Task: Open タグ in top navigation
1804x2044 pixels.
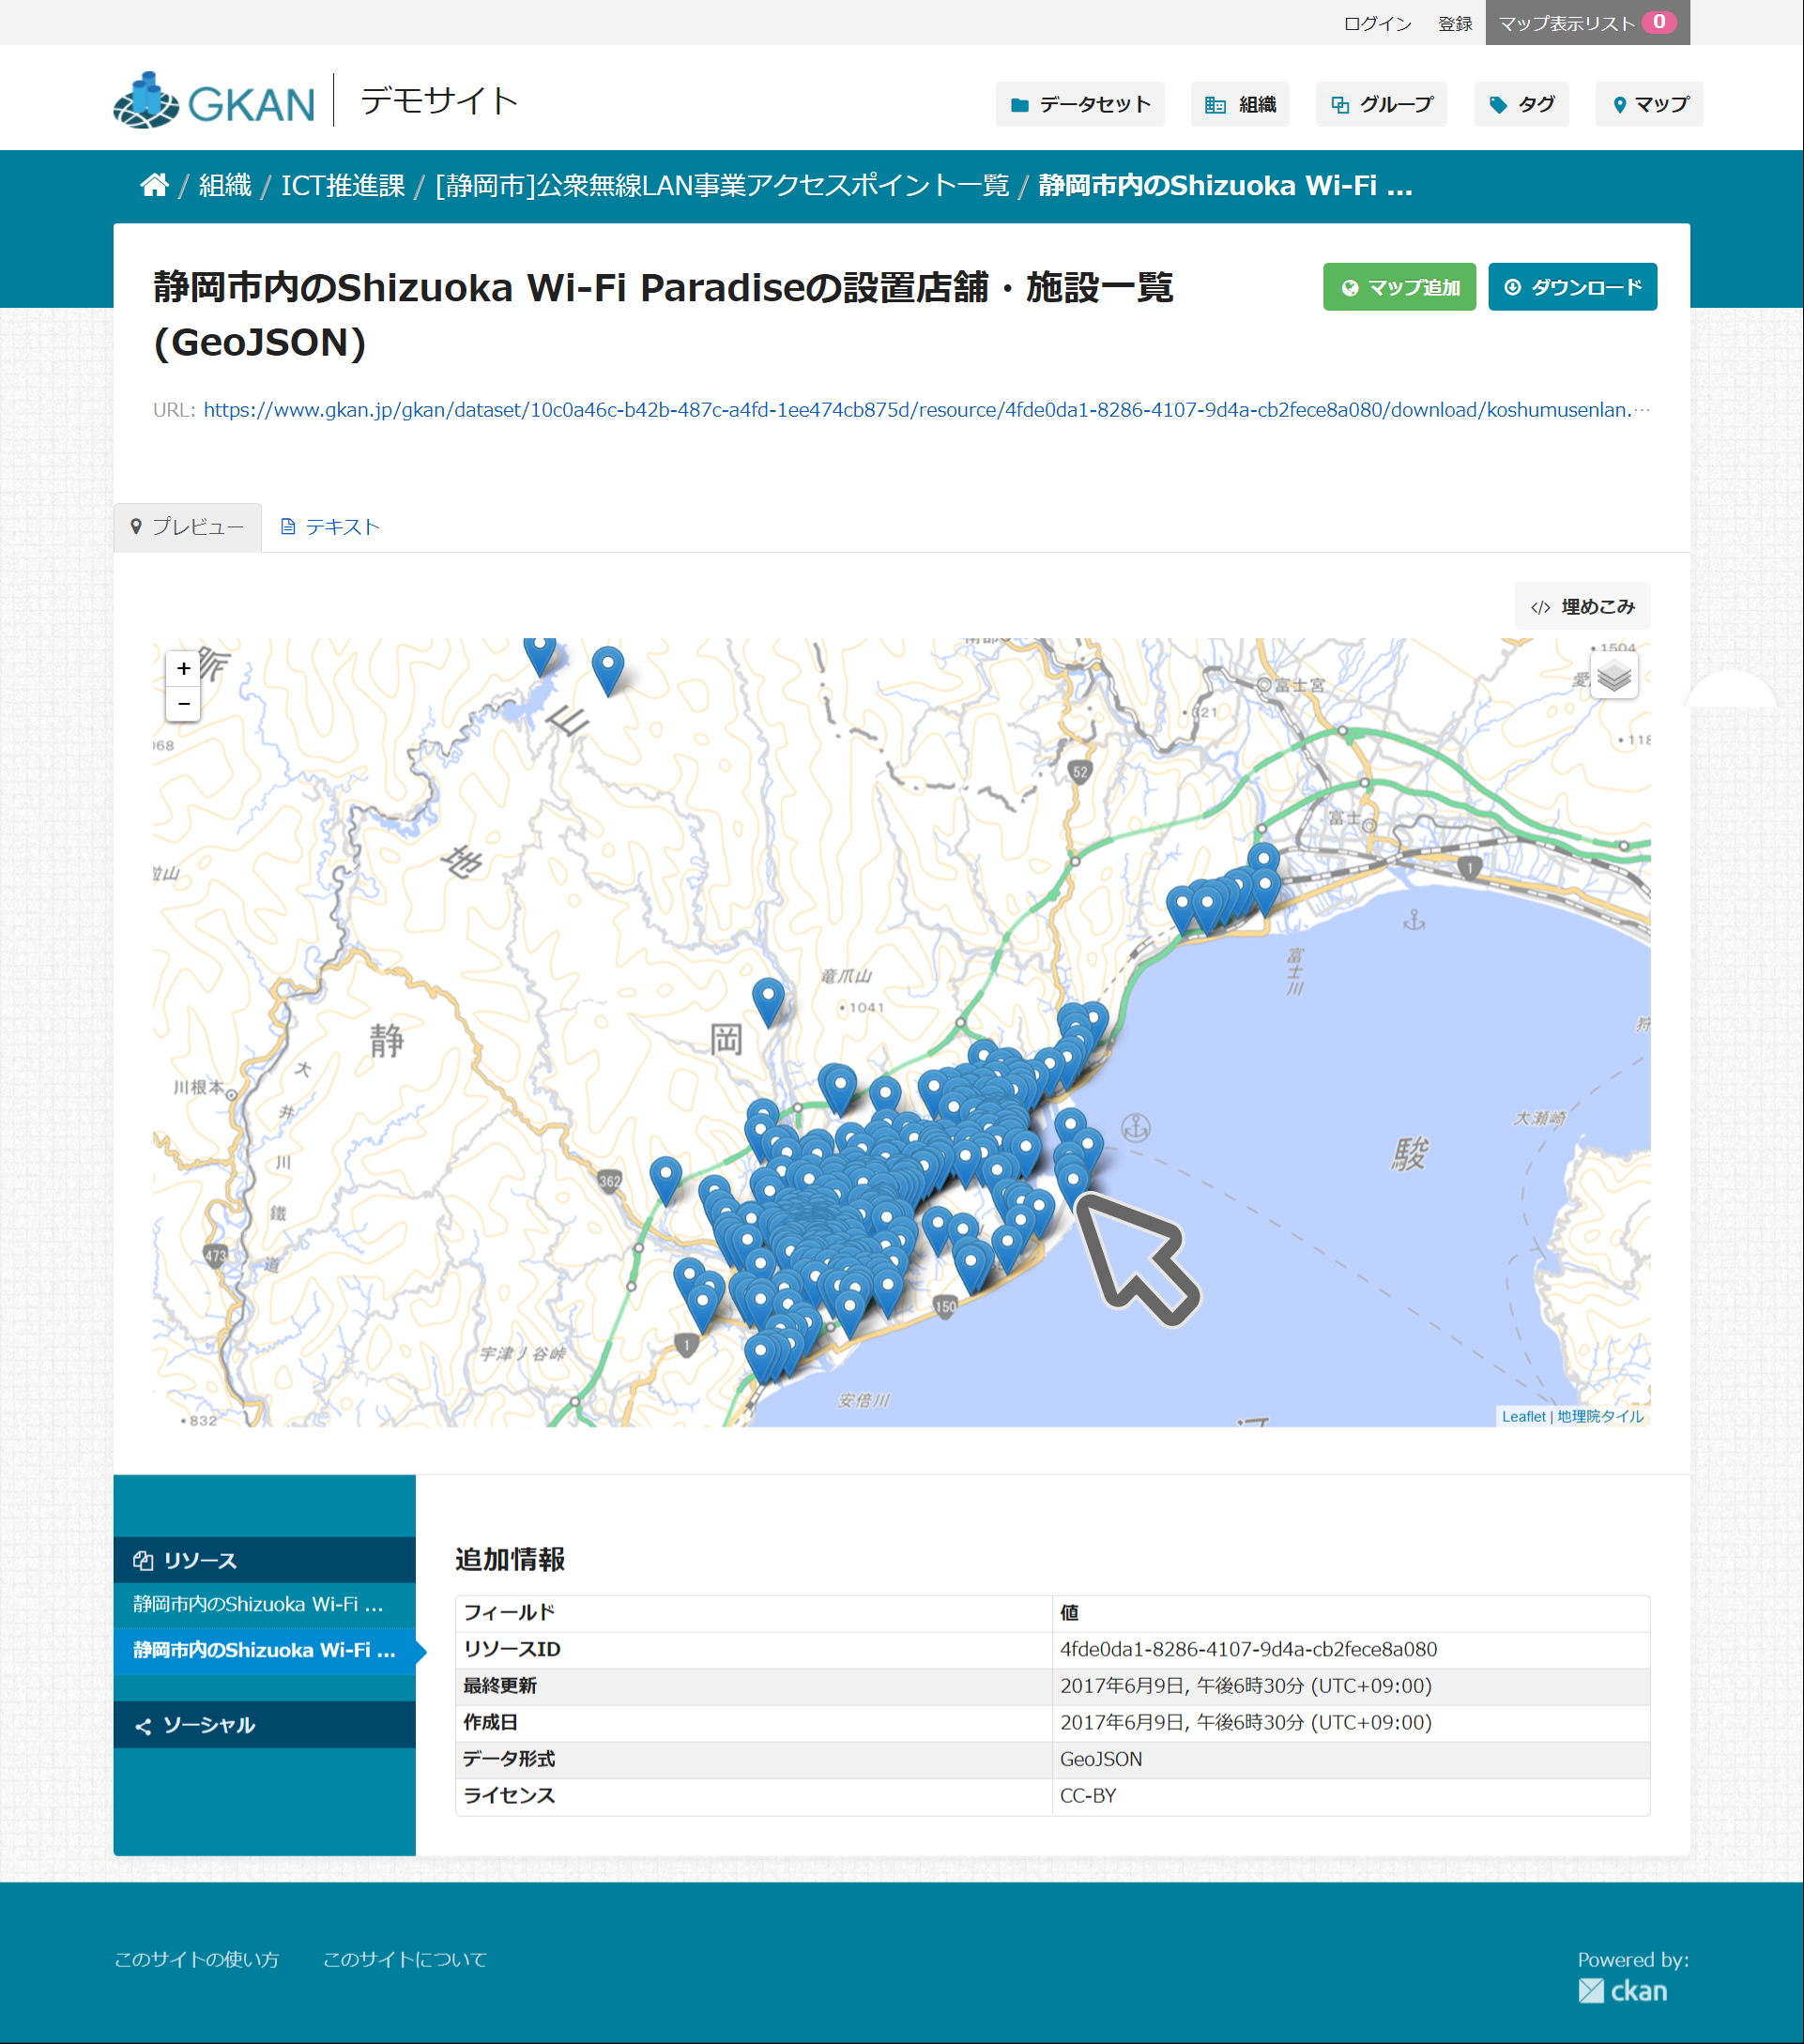Action: (1522, 104)
